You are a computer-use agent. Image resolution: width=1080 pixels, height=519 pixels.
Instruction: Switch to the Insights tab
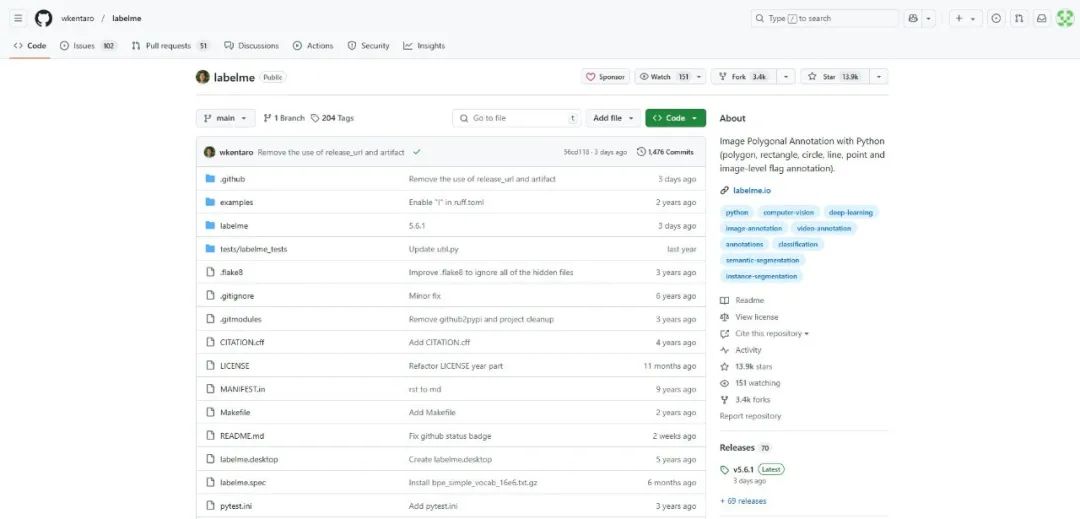click(424, 46)
